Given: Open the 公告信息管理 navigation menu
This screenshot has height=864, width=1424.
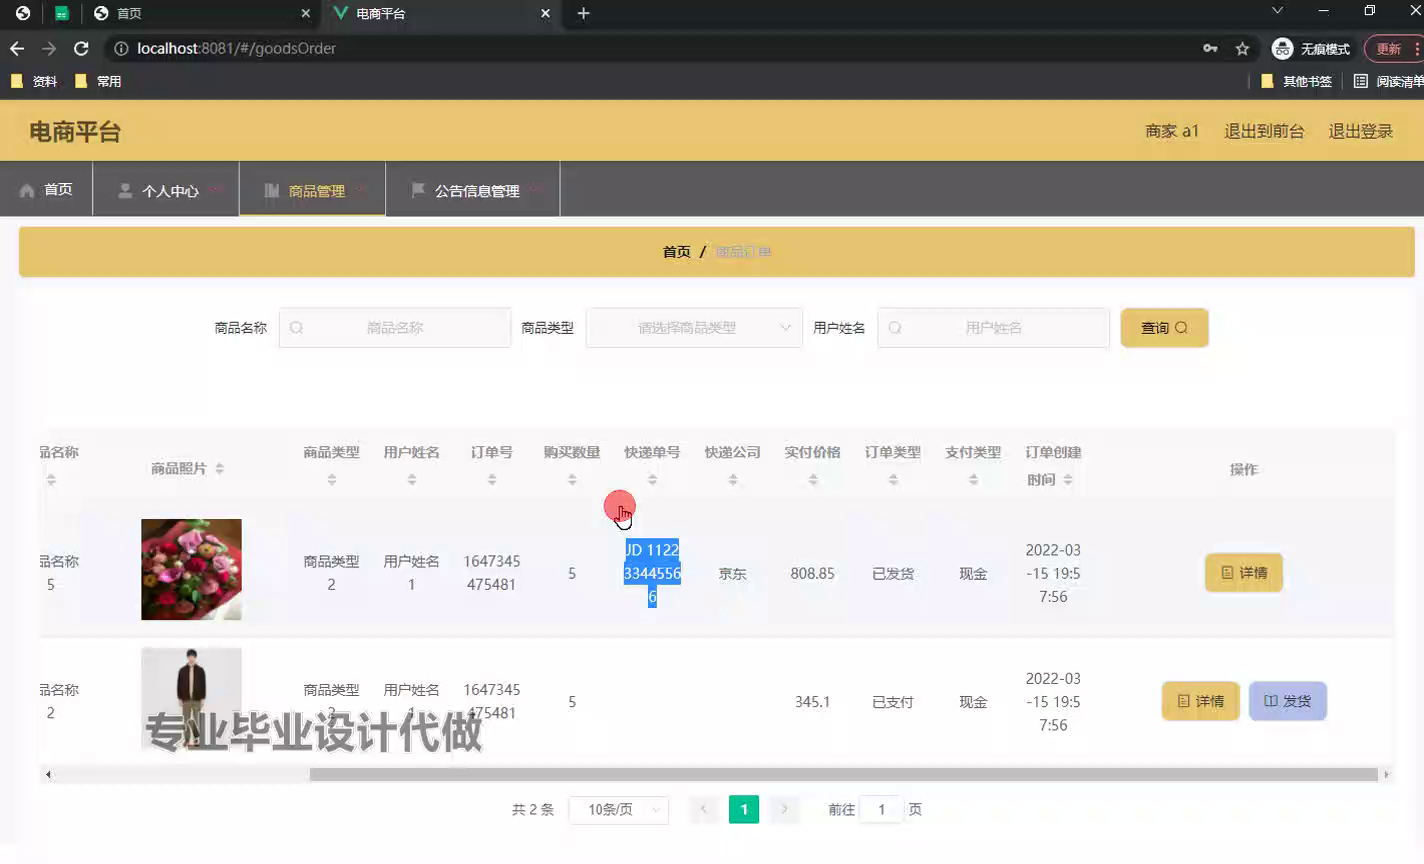Looking at the screenshot, I should click(473, 190).
